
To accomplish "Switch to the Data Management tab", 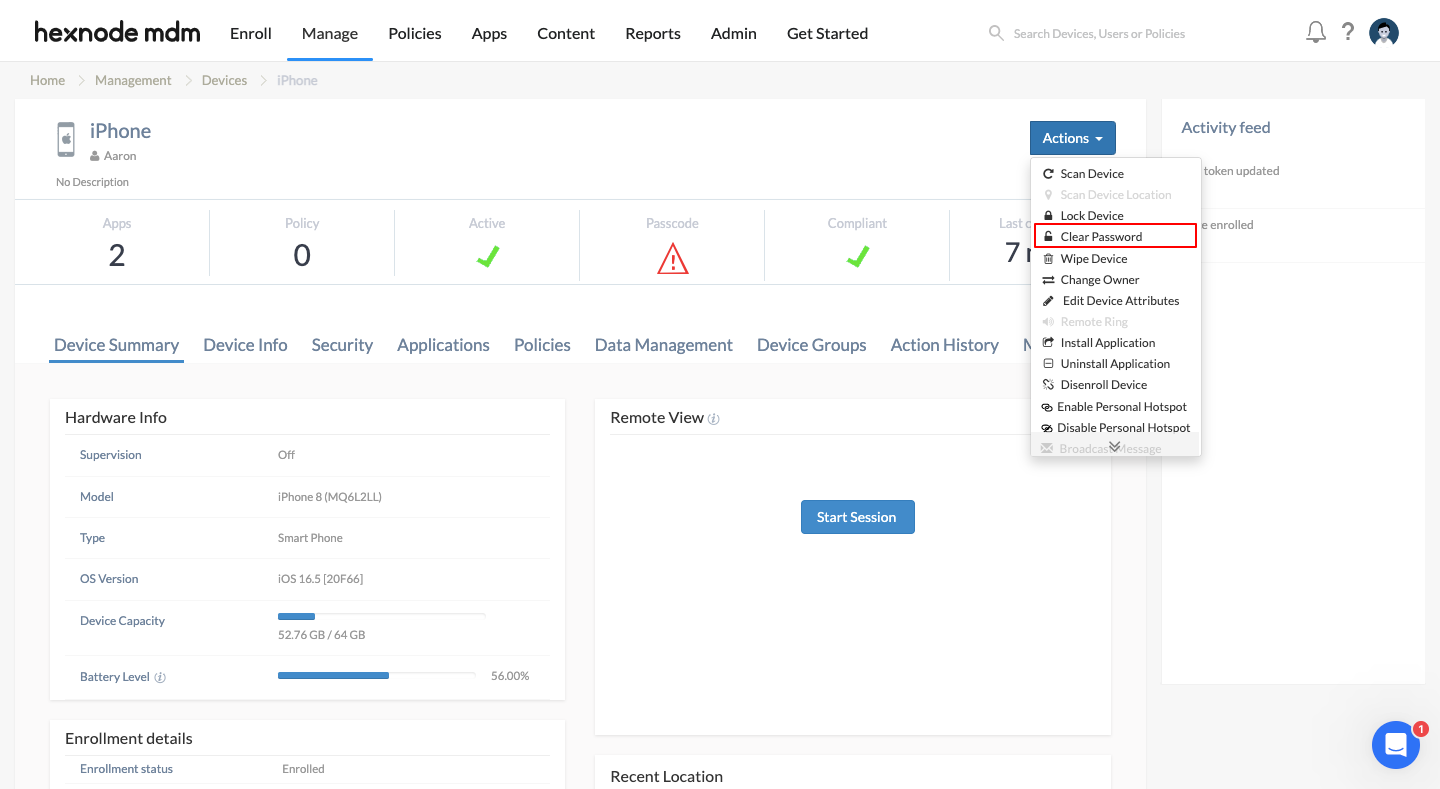I will coord(664,345).
